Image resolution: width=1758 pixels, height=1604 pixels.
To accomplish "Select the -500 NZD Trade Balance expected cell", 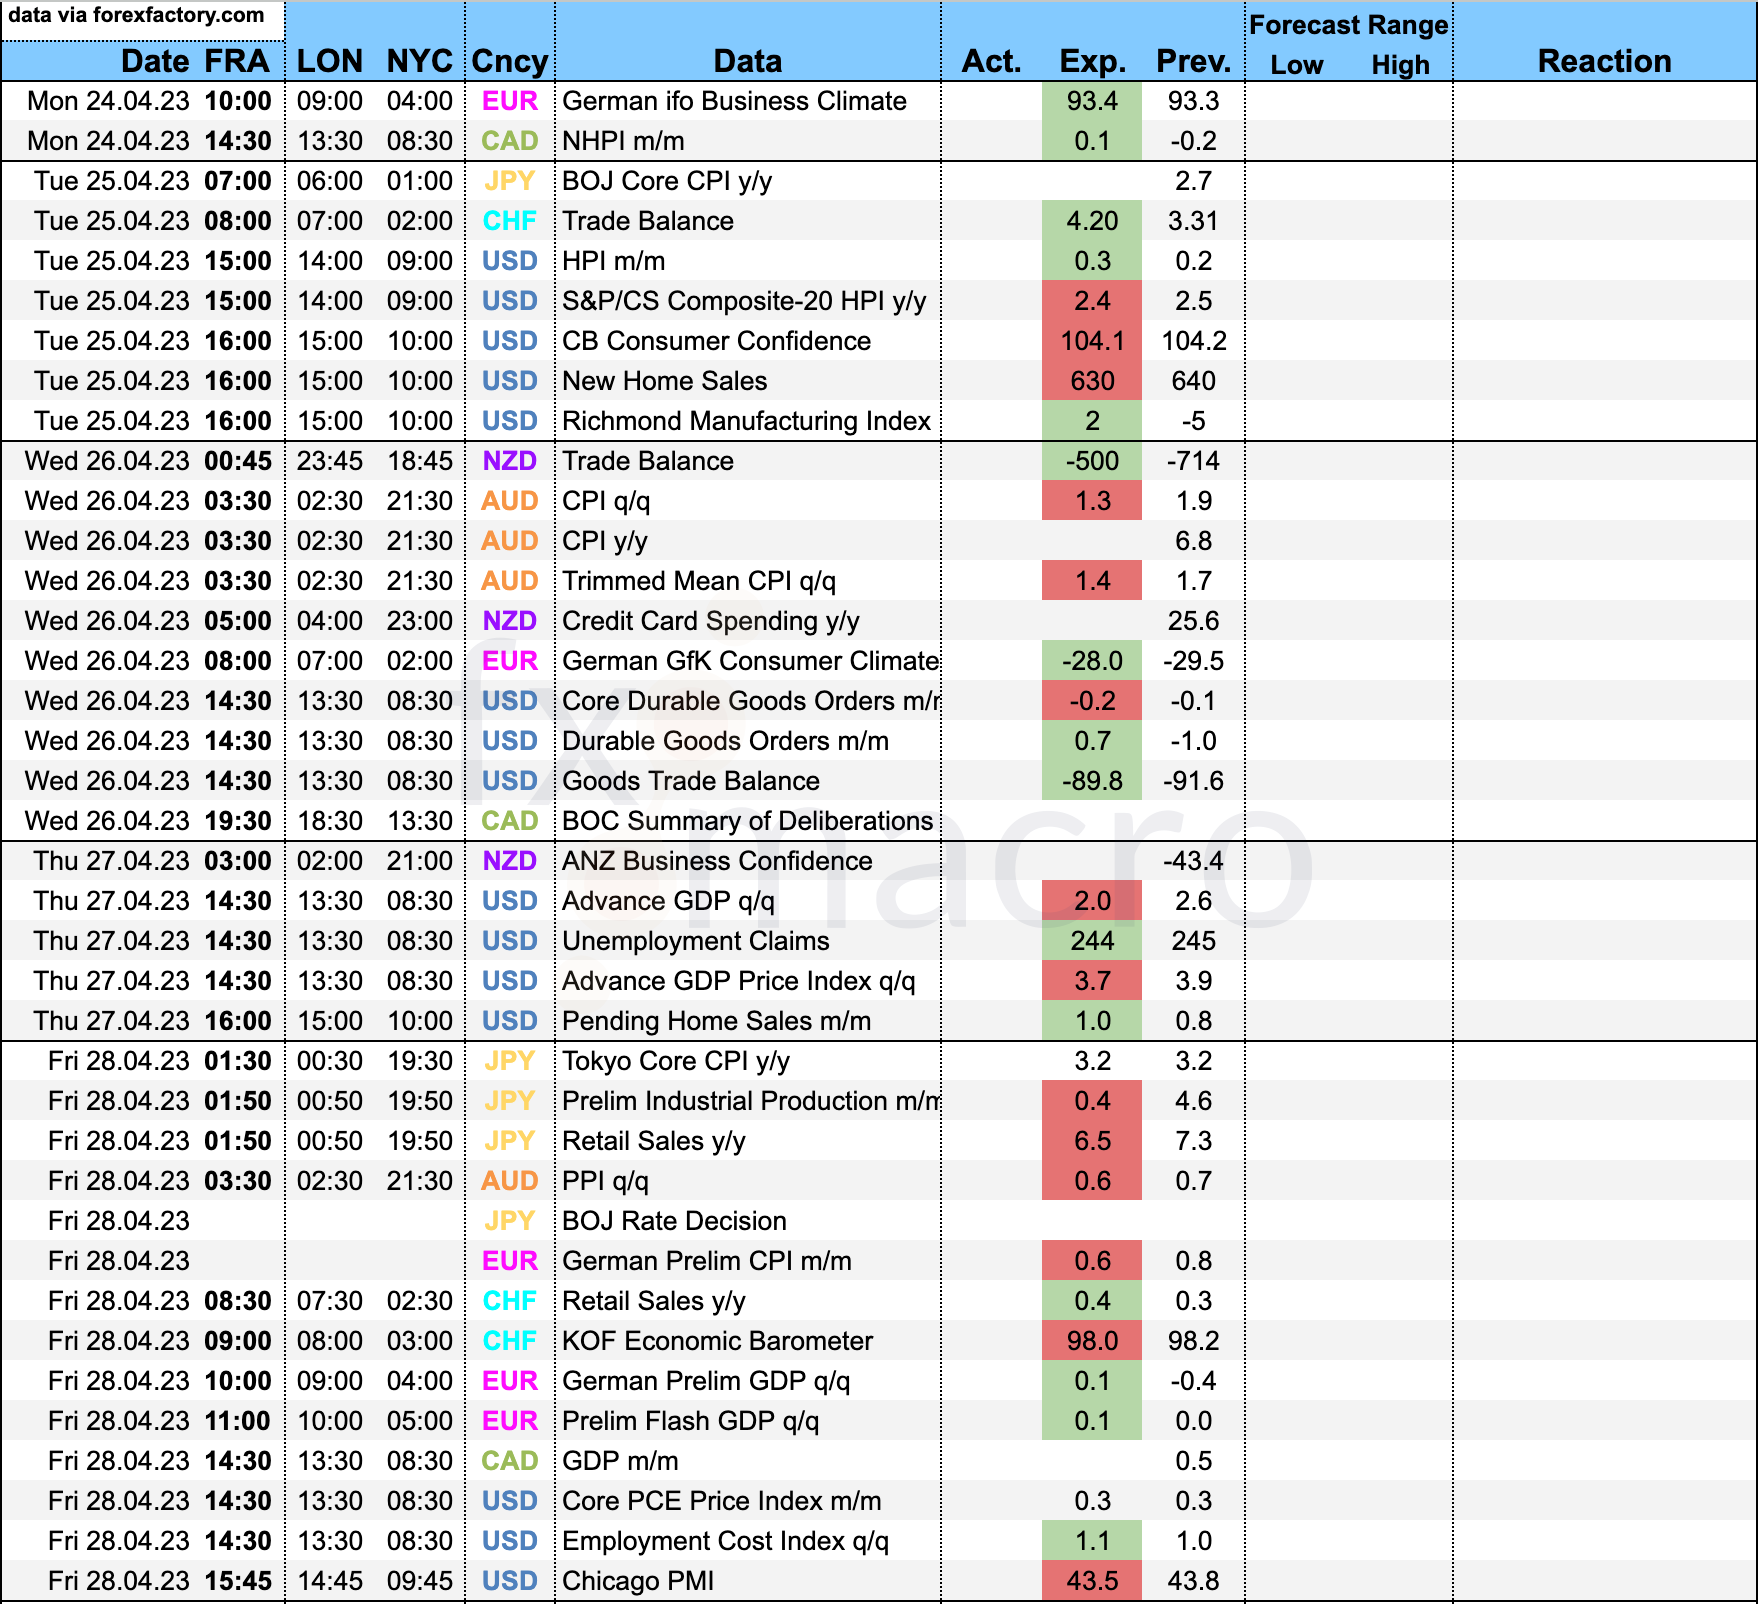I will [1092, 461].
